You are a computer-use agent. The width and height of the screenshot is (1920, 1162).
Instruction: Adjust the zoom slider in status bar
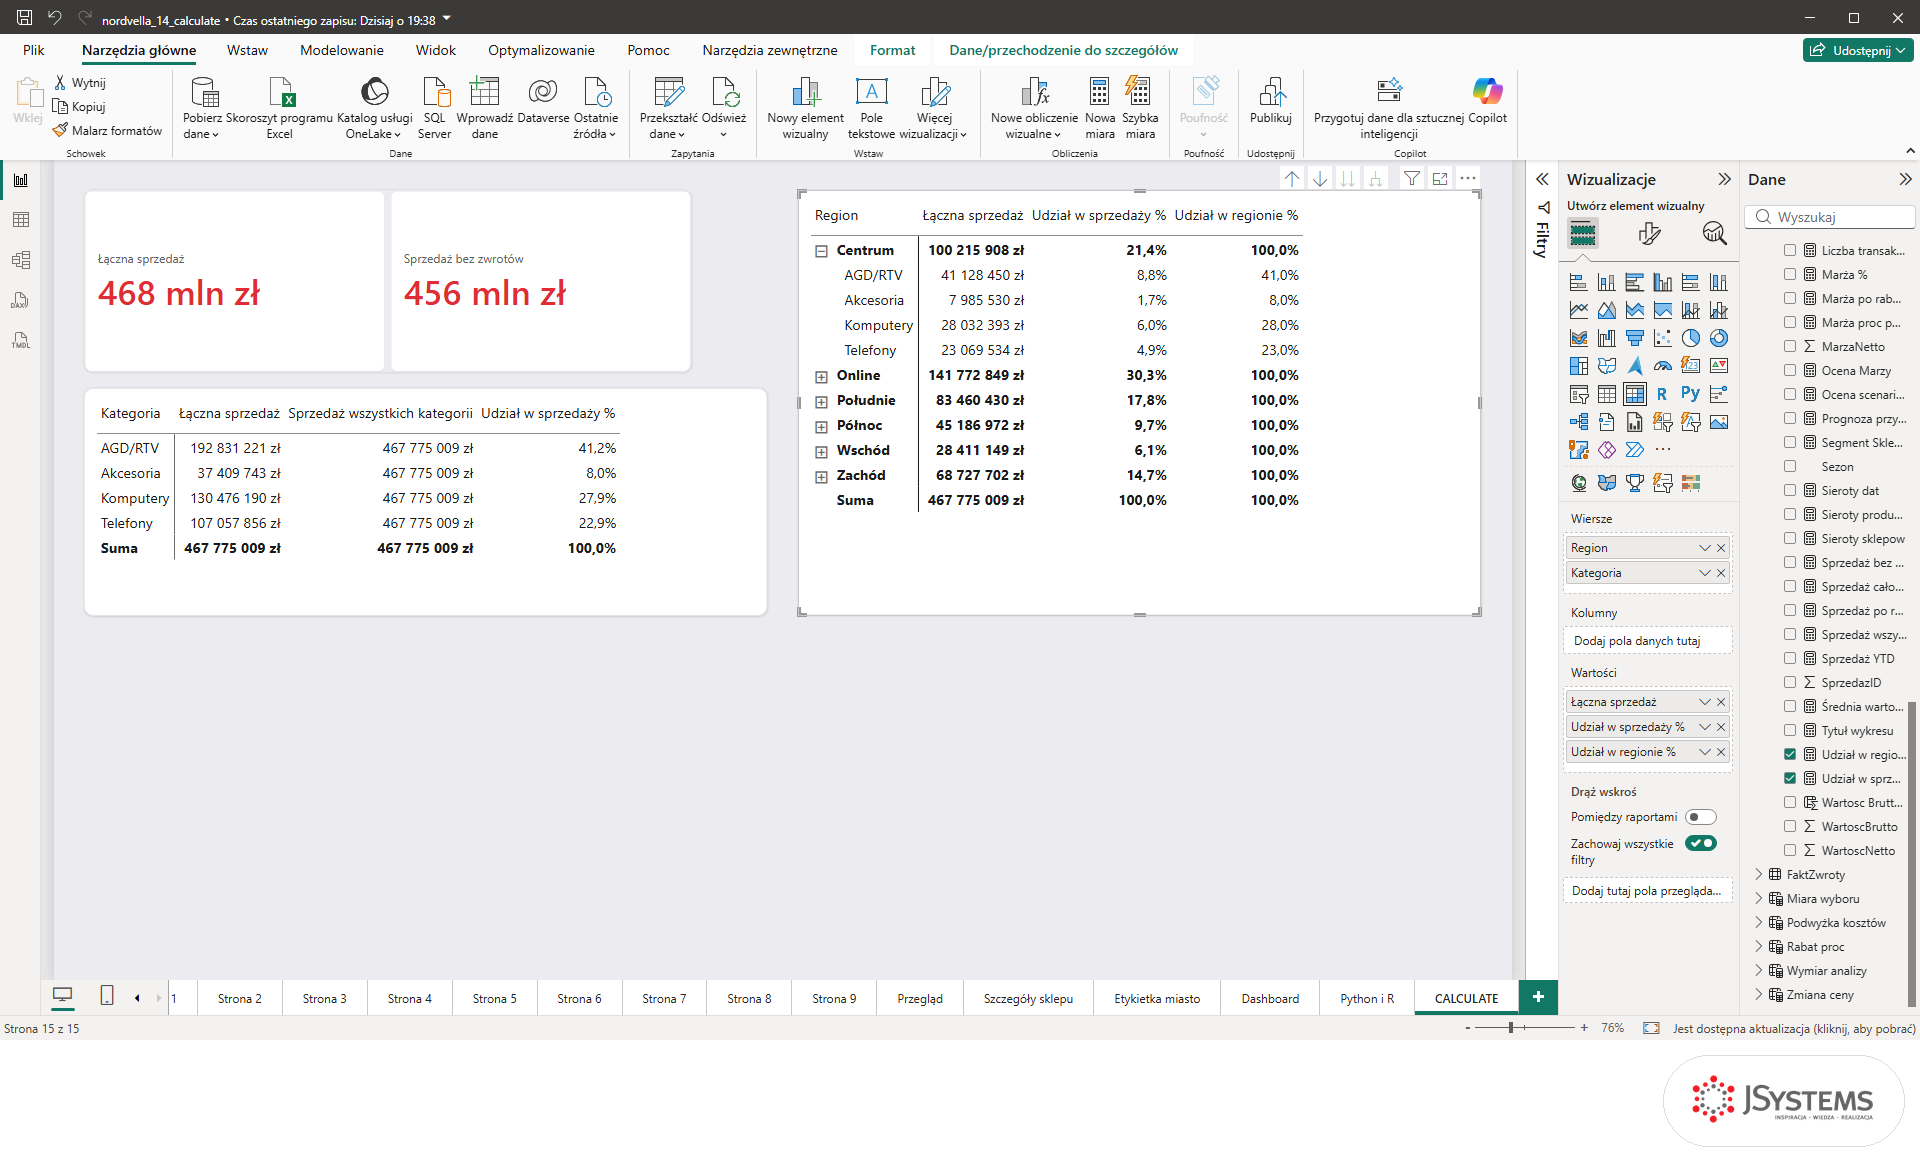[x=1511, y=1028]
